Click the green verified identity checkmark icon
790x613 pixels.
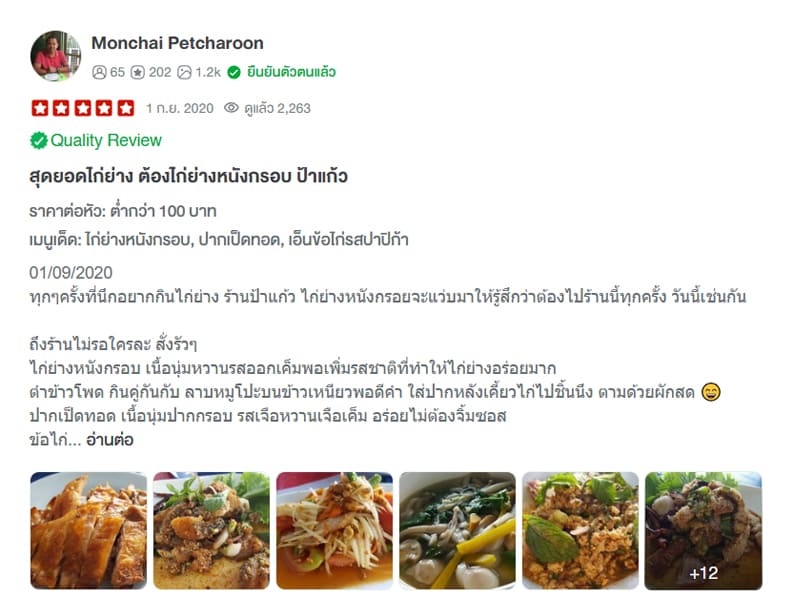(x=234, y=73)
